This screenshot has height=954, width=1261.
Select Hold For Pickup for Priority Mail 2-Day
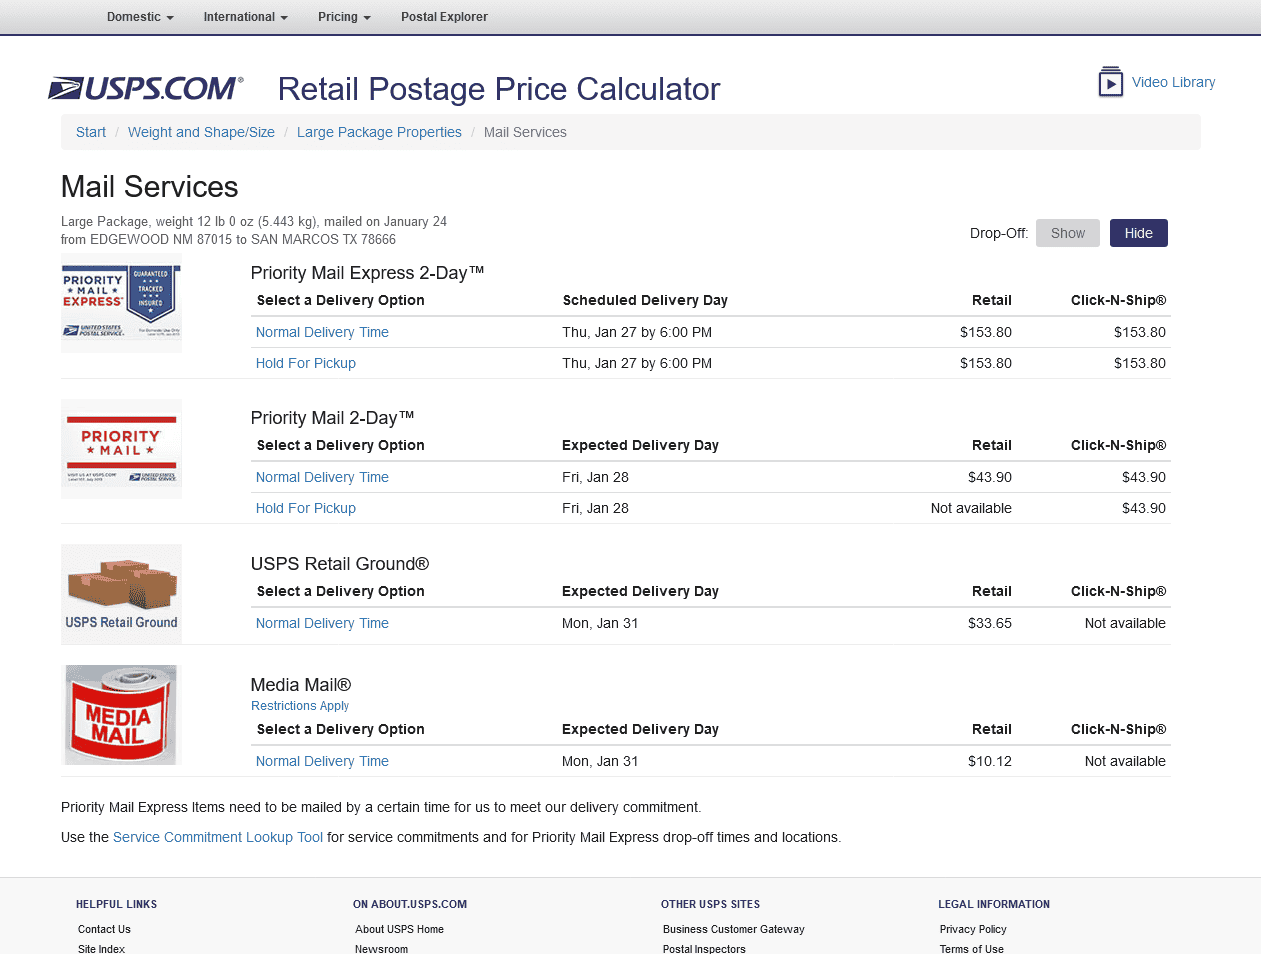pyautogui.click(x=306, y=508)
